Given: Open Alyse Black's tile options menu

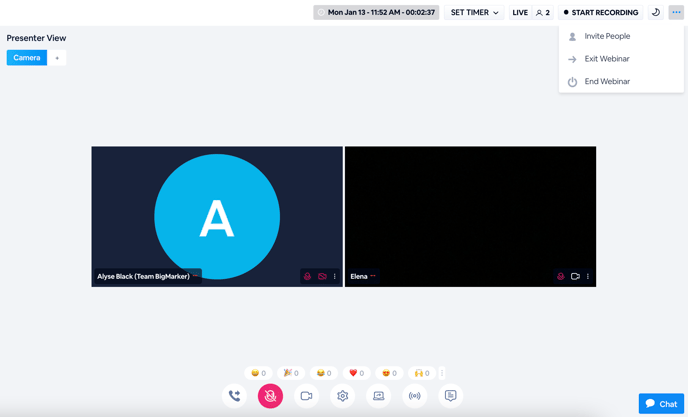Looking at the screenshot, I should [334, 276].
